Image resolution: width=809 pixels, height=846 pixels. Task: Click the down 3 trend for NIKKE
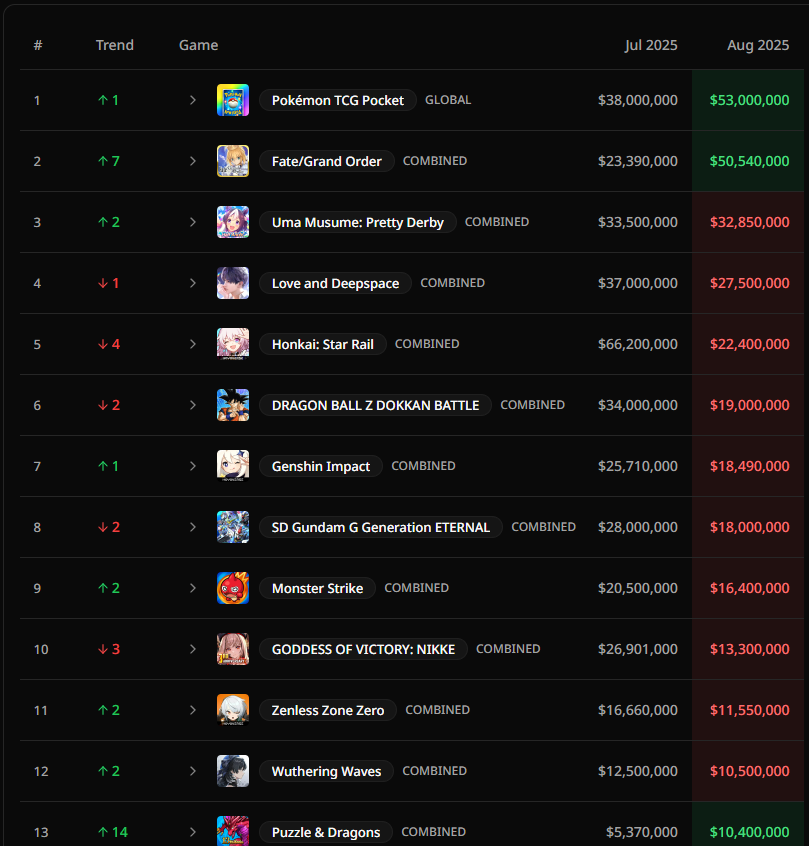click(x=108, y=649)
